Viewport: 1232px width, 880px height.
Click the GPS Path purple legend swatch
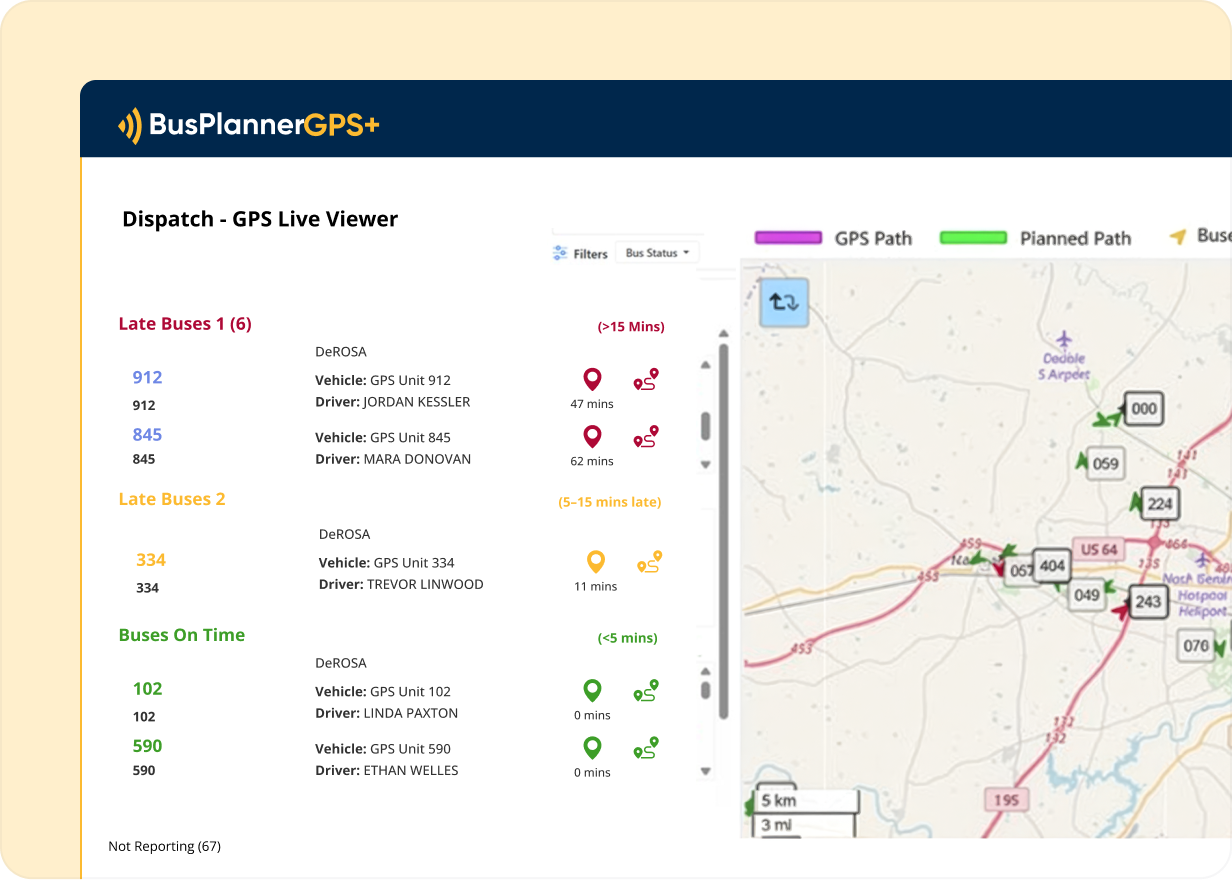click(788, 238)
